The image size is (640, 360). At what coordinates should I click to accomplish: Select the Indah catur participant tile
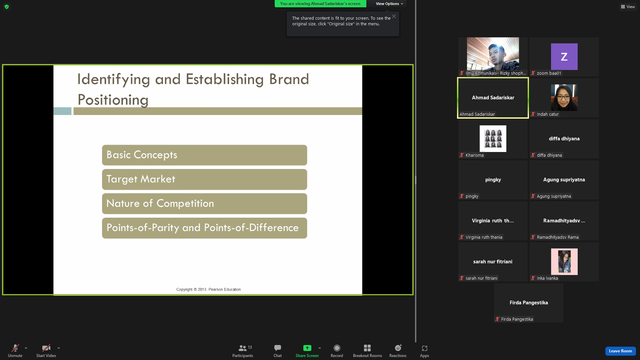[x=564, y=98]
